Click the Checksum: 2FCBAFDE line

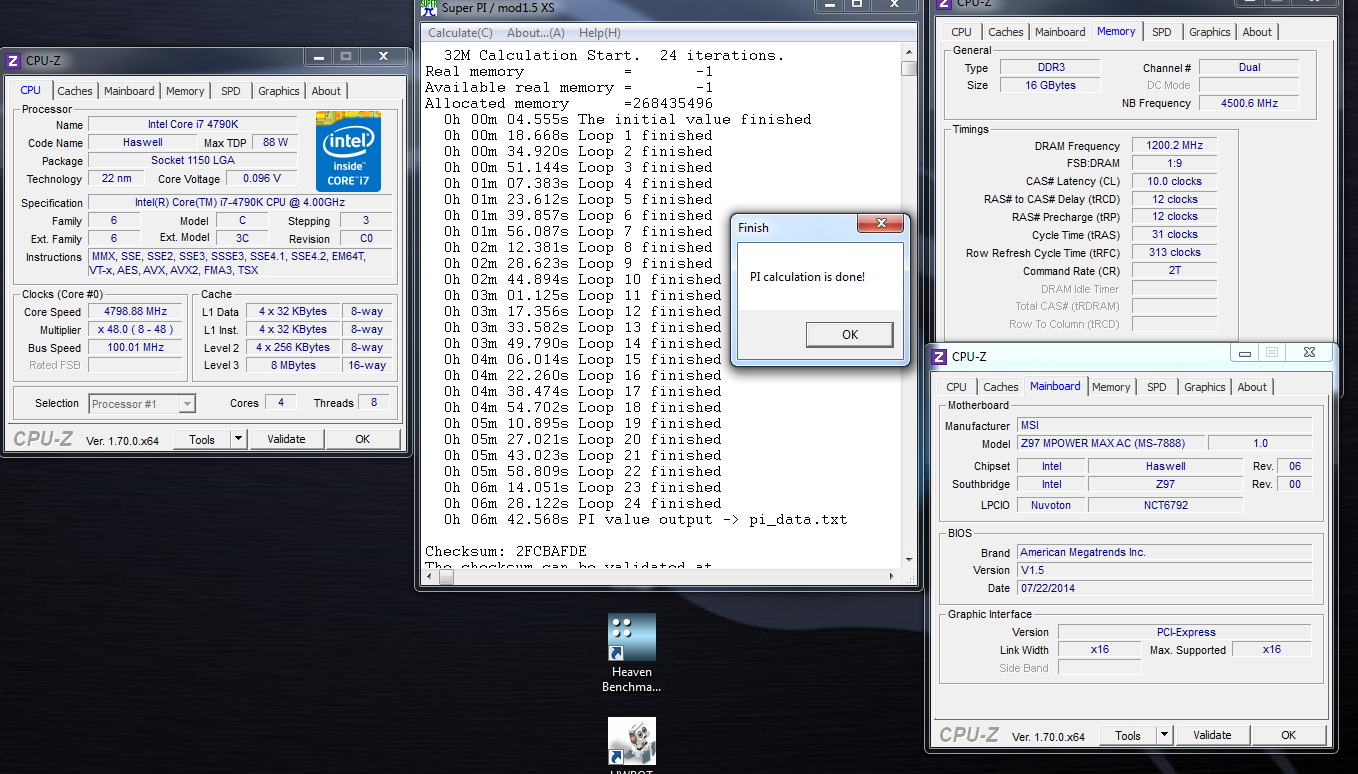click(x=506, y=551)
